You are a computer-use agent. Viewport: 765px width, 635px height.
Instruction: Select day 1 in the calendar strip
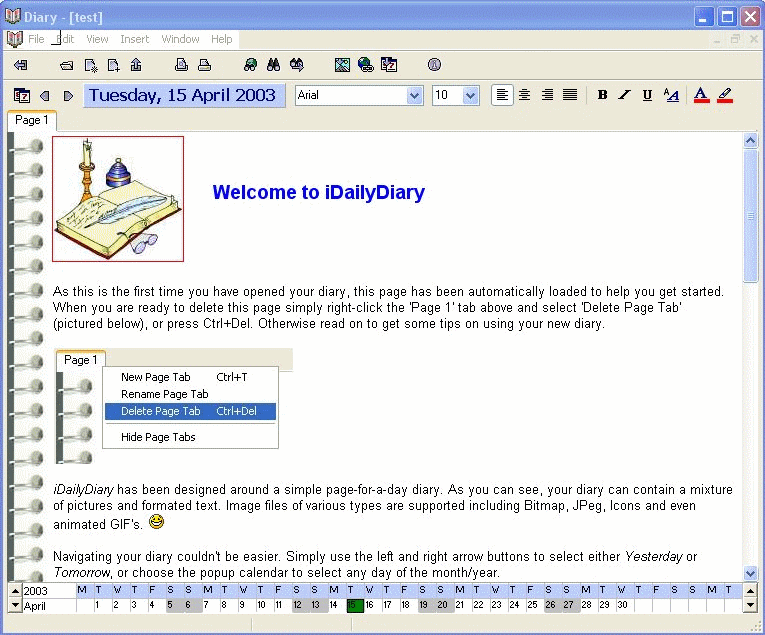[98, 605]
